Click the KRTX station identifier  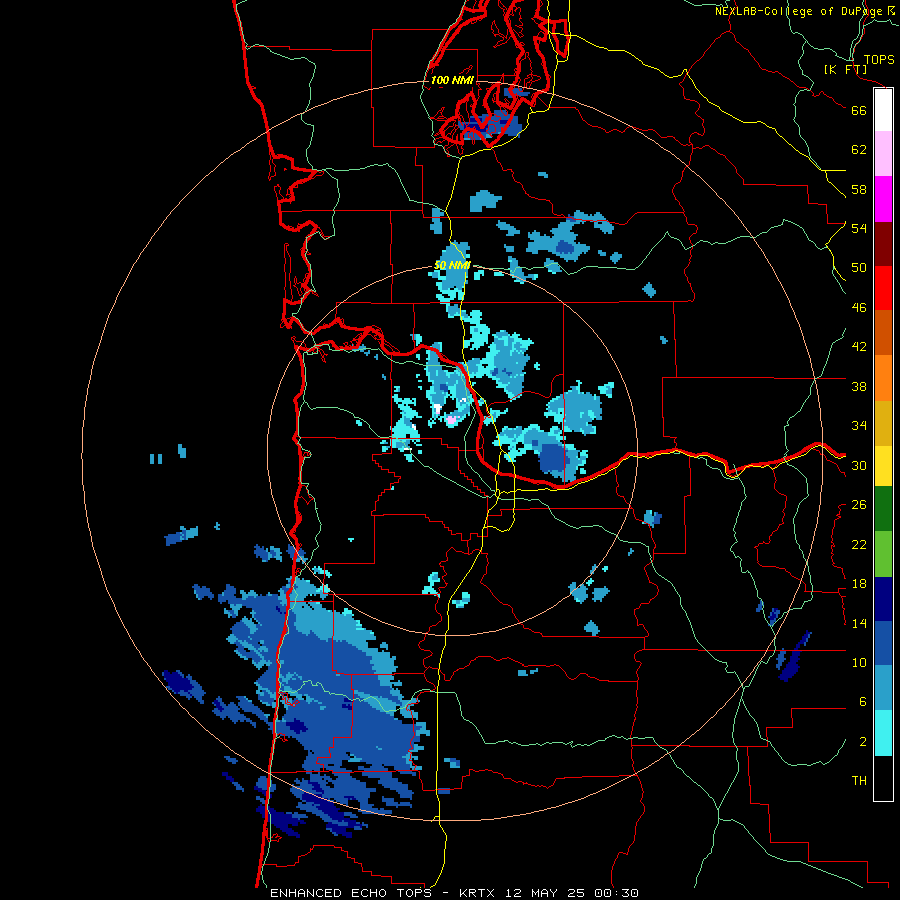click(479, 893)
